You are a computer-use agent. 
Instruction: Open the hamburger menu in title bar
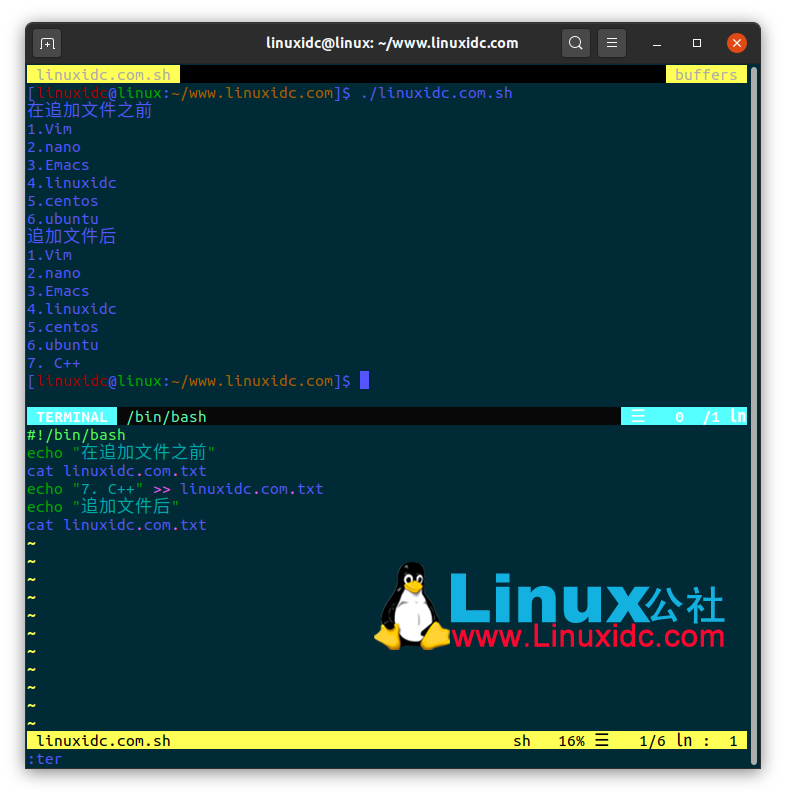pos(612,43)
